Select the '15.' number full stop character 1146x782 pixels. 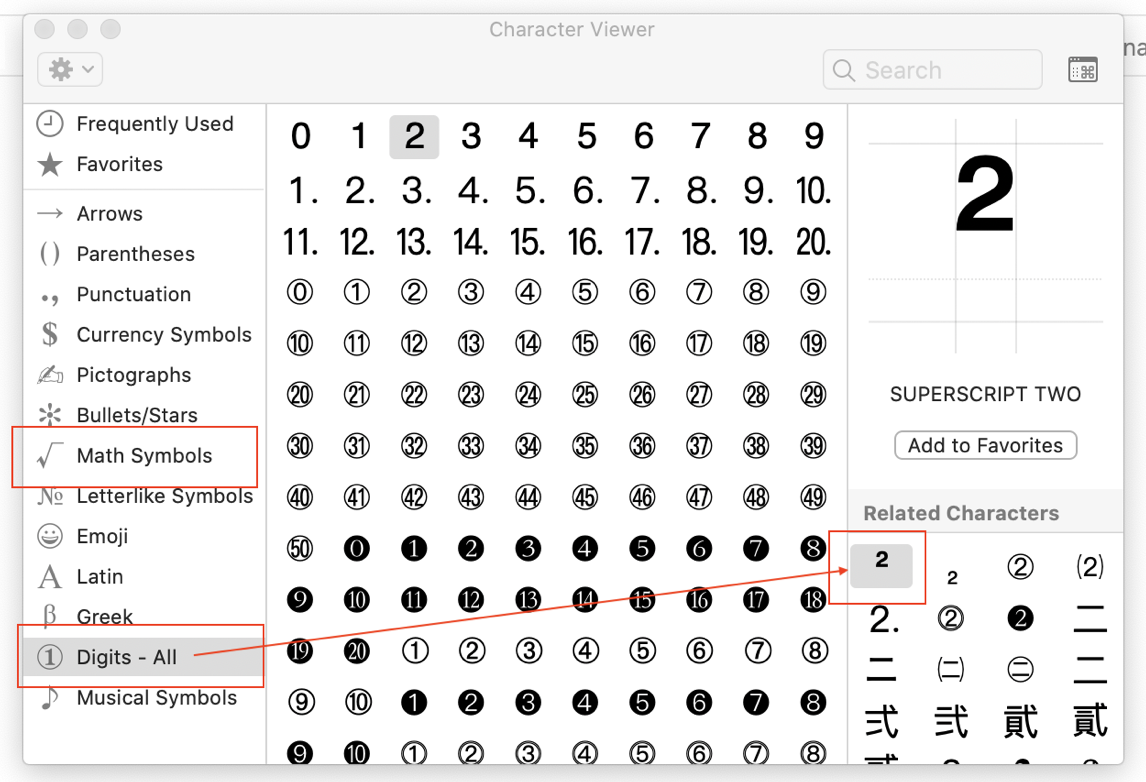(x=528, y=242)
